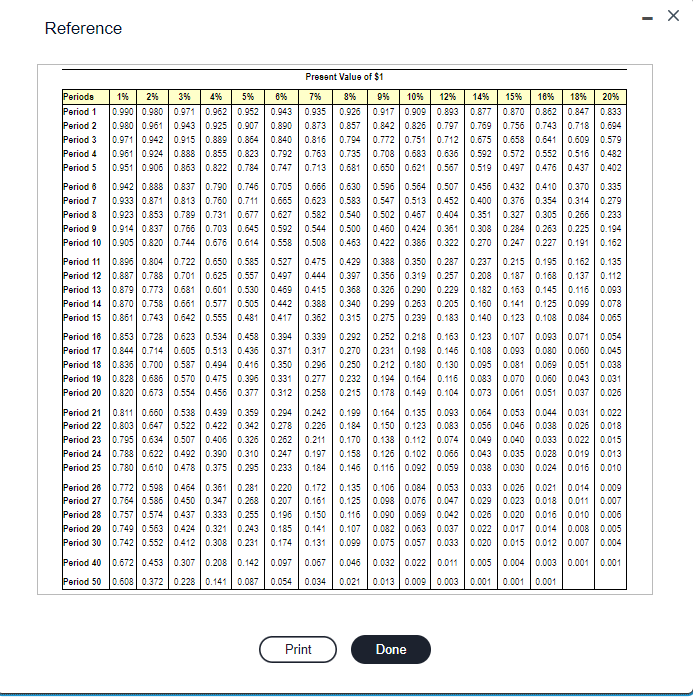Click the 16% column header
Image resolution: width=693 pixels, height=697 pixels.
tap(546, 96)
